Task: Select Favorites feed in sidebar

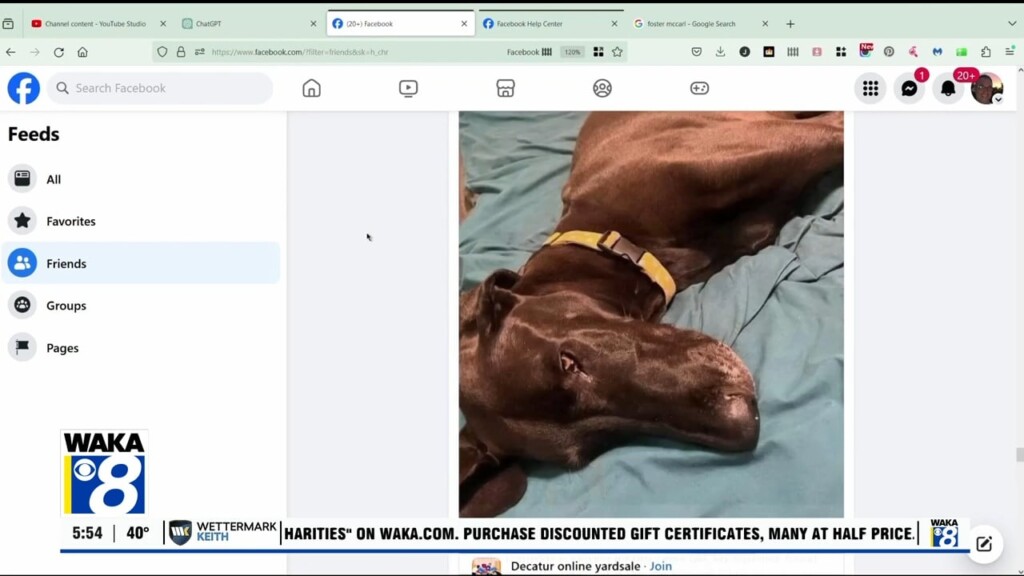Action: click(x=71, y=221)
